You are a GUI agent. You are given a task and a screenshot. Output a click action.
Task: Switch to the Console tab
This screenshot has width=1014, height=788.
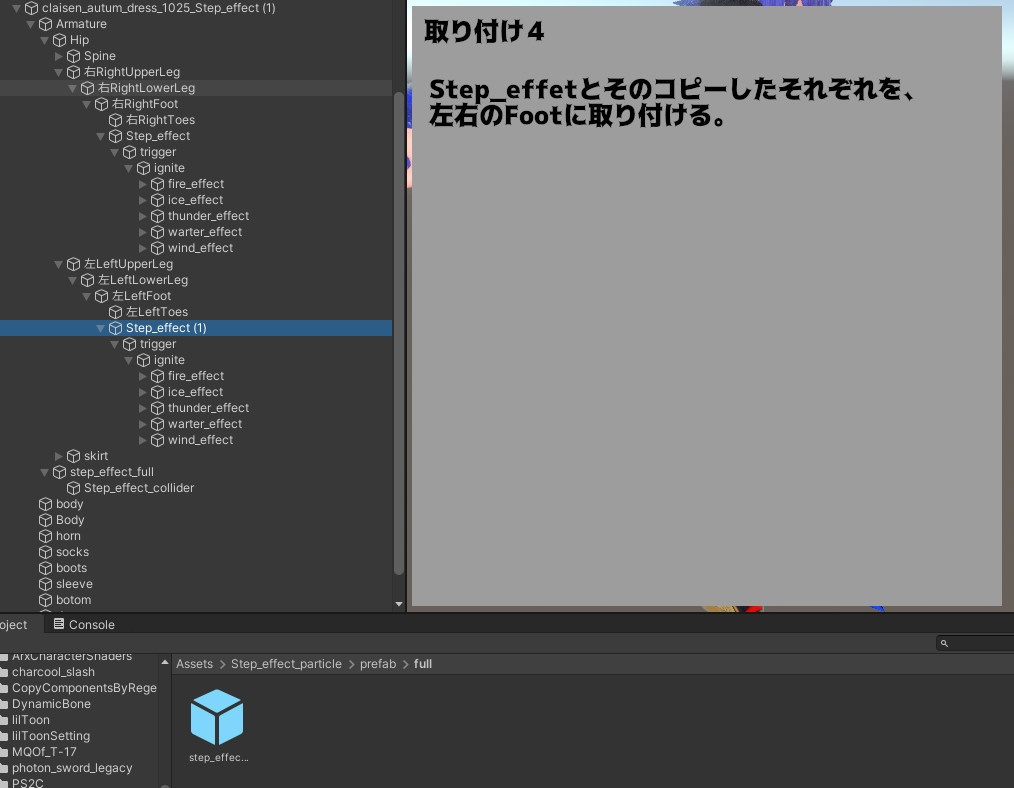pos(90,624)
